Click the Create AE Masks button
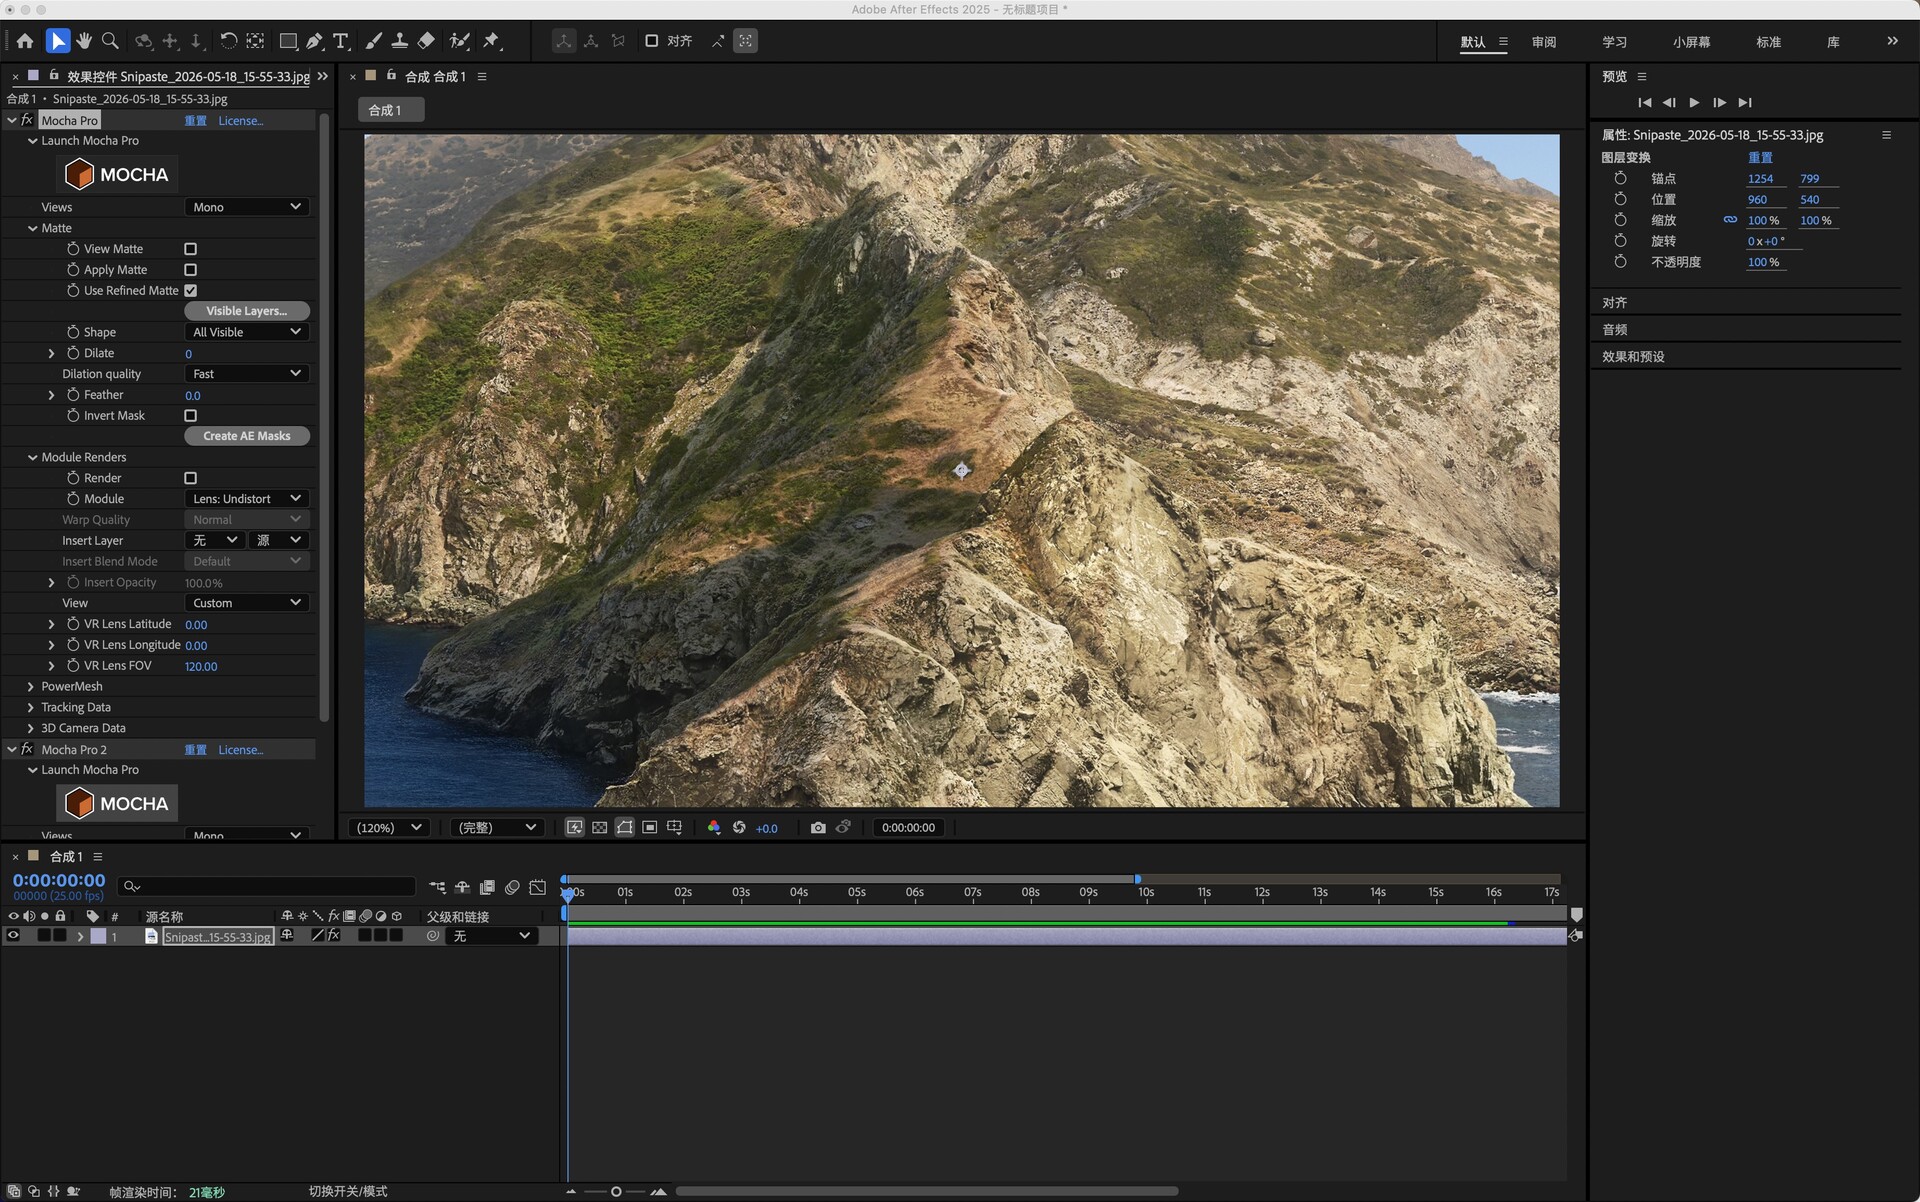Screen dimensions: 1920x1202 tap(247, 436)
